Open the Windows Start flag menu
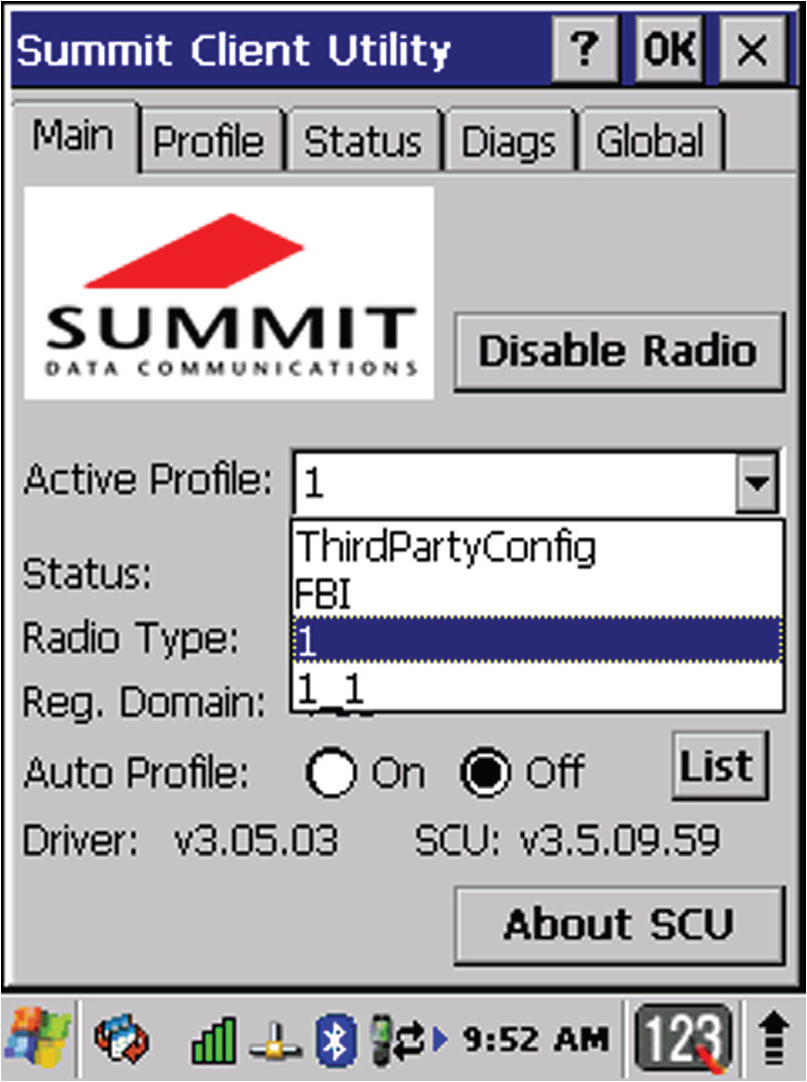 pos(36,1039)
